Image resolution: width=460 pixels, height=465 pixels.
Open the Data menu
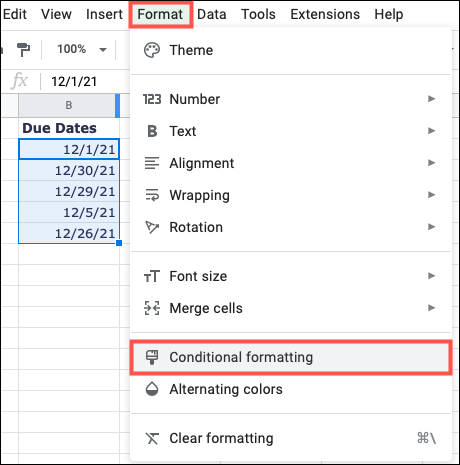coord(212,14)
